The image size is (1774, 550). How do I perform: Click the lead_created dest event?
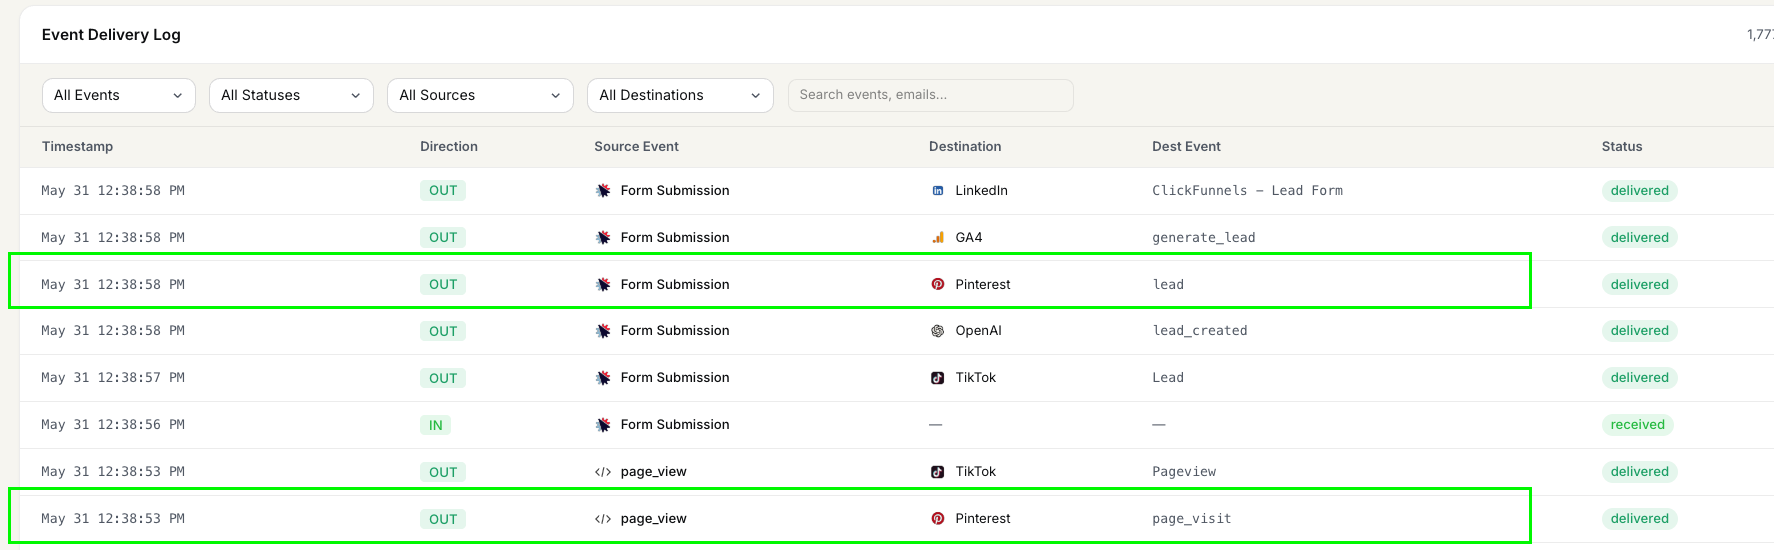pos(1200,331)
